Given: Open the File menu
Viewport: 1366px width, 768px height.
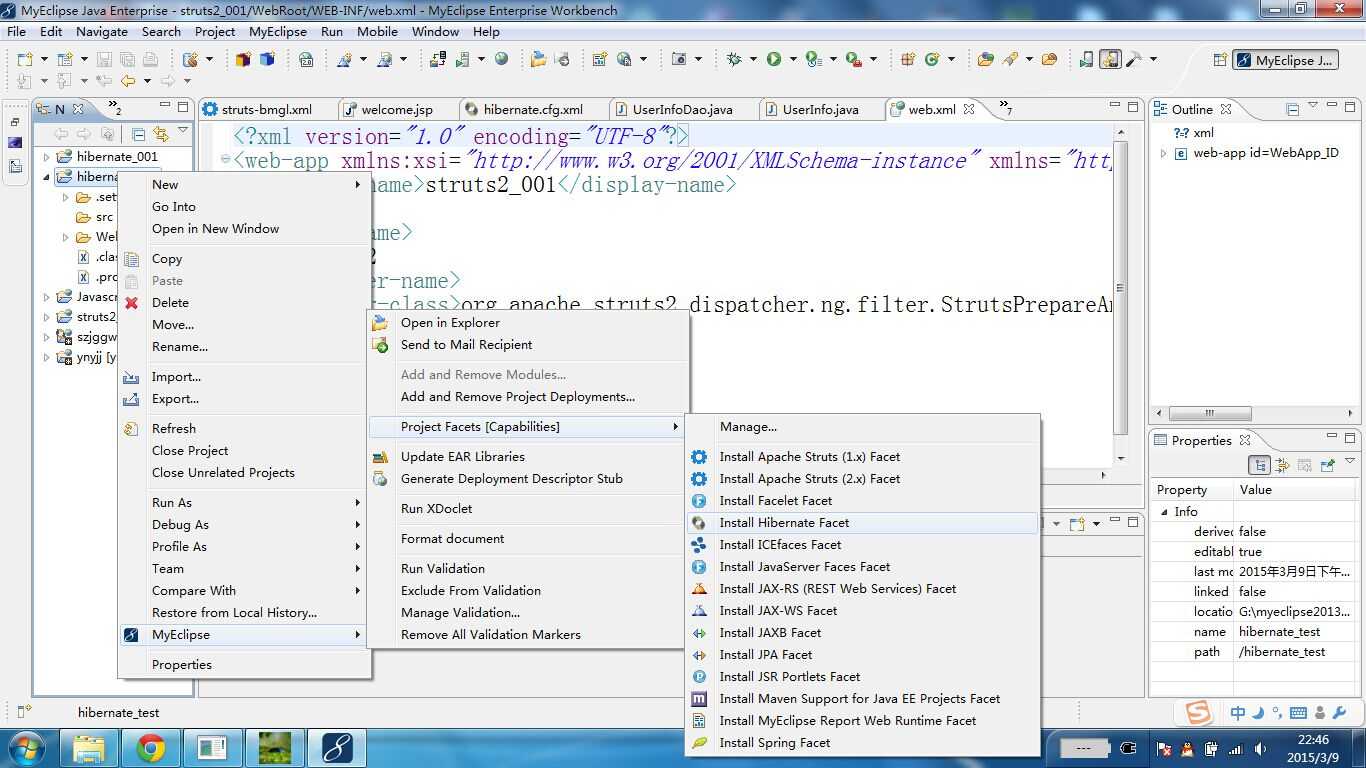Looking at the screenshot, I should click(x=16, y=31).
